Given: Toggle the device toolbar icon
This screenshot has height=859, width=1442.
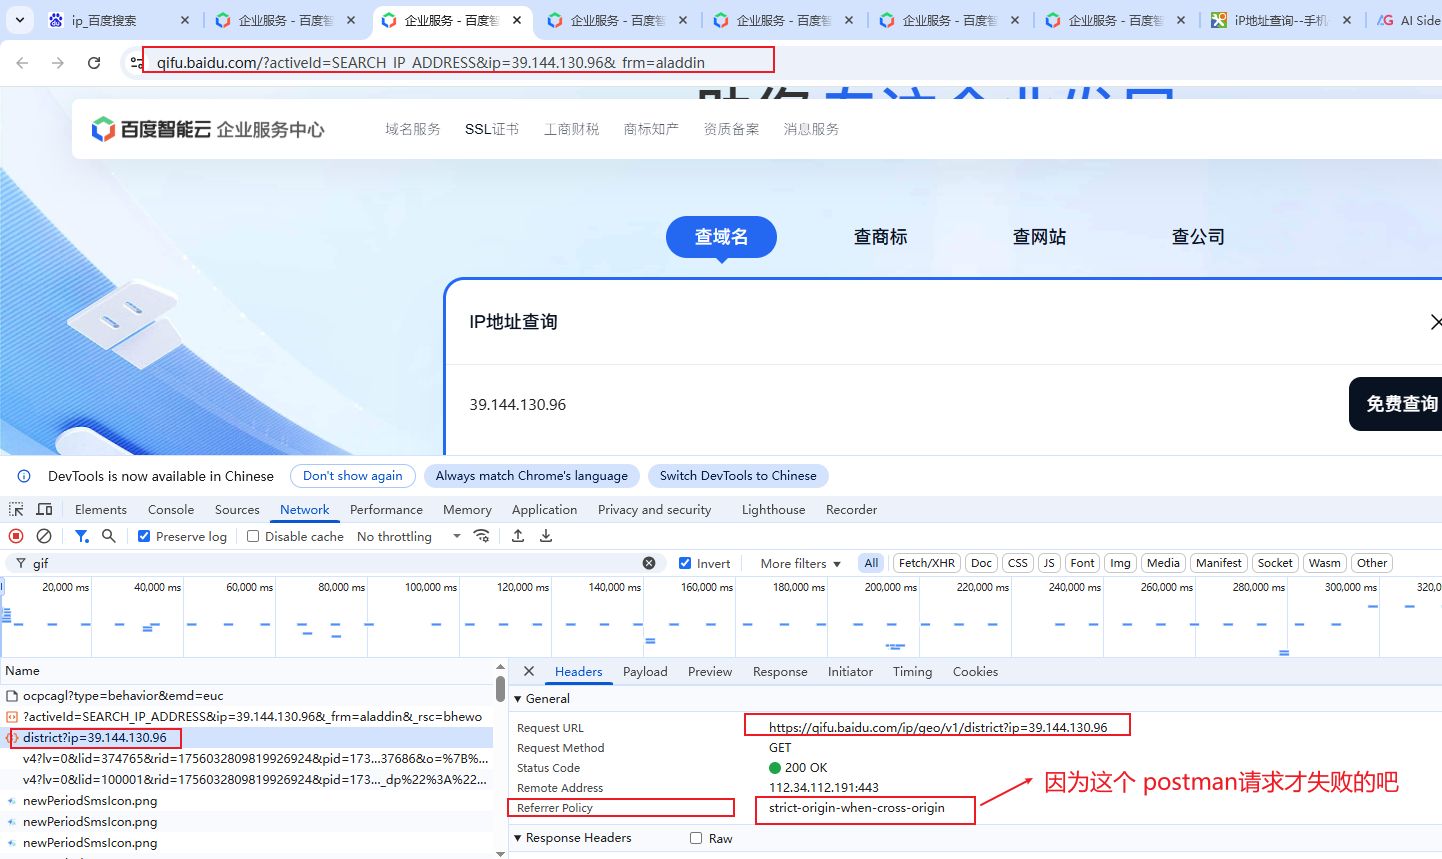Looking at the screenshot, I should tap(44, 509).
